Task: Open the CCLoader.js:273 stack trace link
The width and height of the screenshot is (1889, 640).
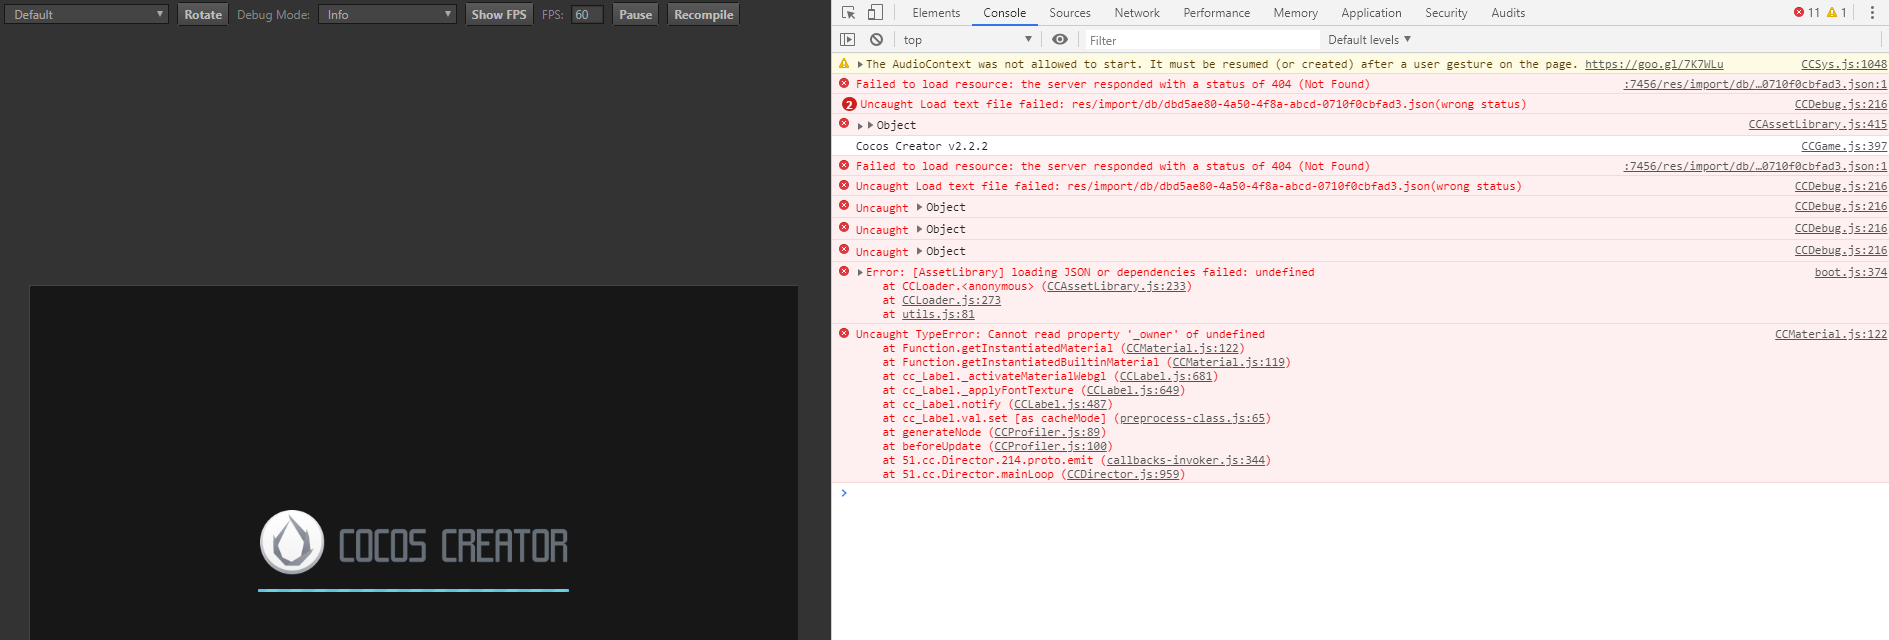Action: [951, 300]
